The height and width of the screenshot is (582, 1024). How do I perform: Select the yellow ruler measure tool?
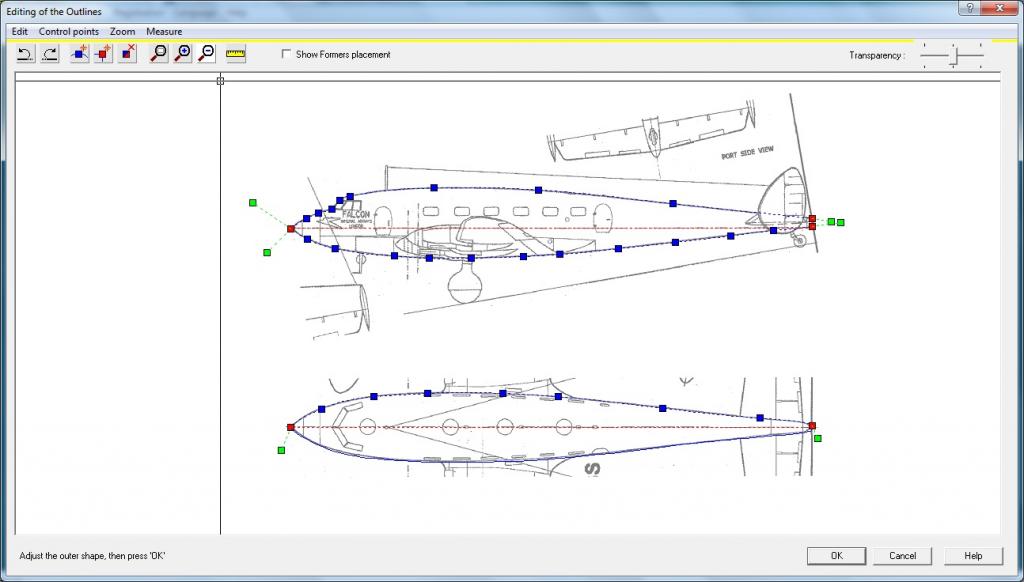(235, 54)
